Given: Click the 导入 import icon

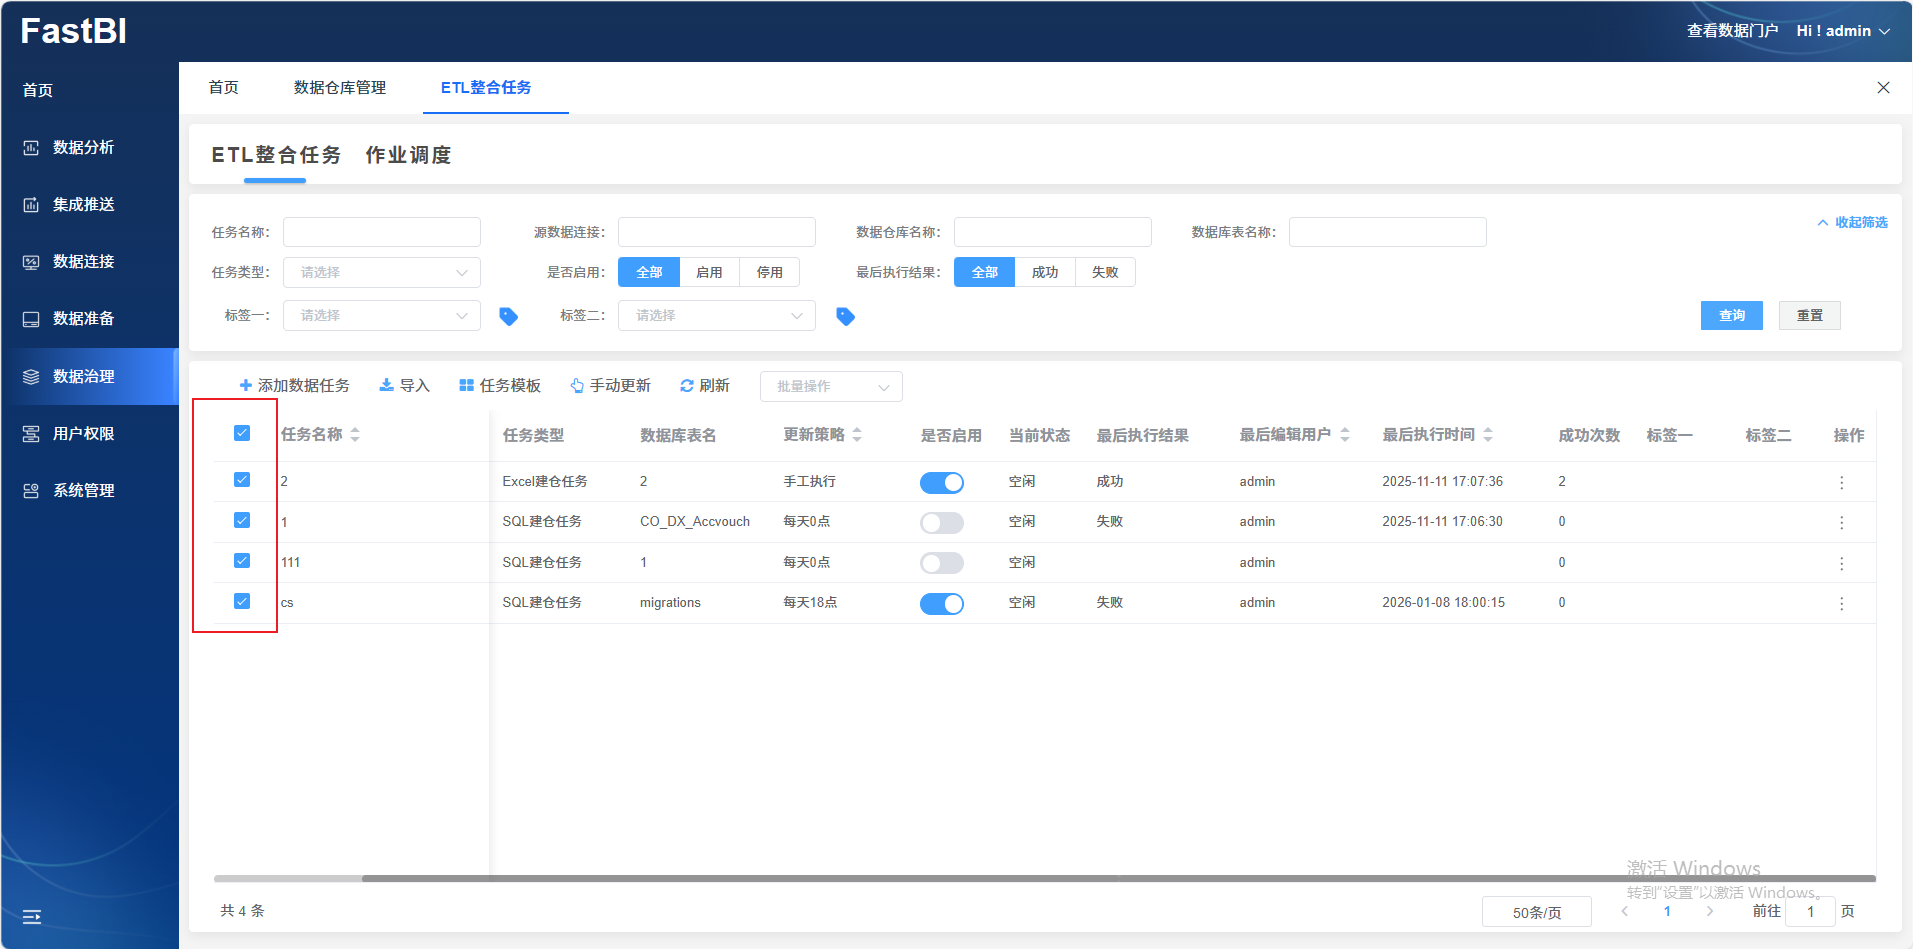Looking at the screenshot, I should tap(386, 386).
